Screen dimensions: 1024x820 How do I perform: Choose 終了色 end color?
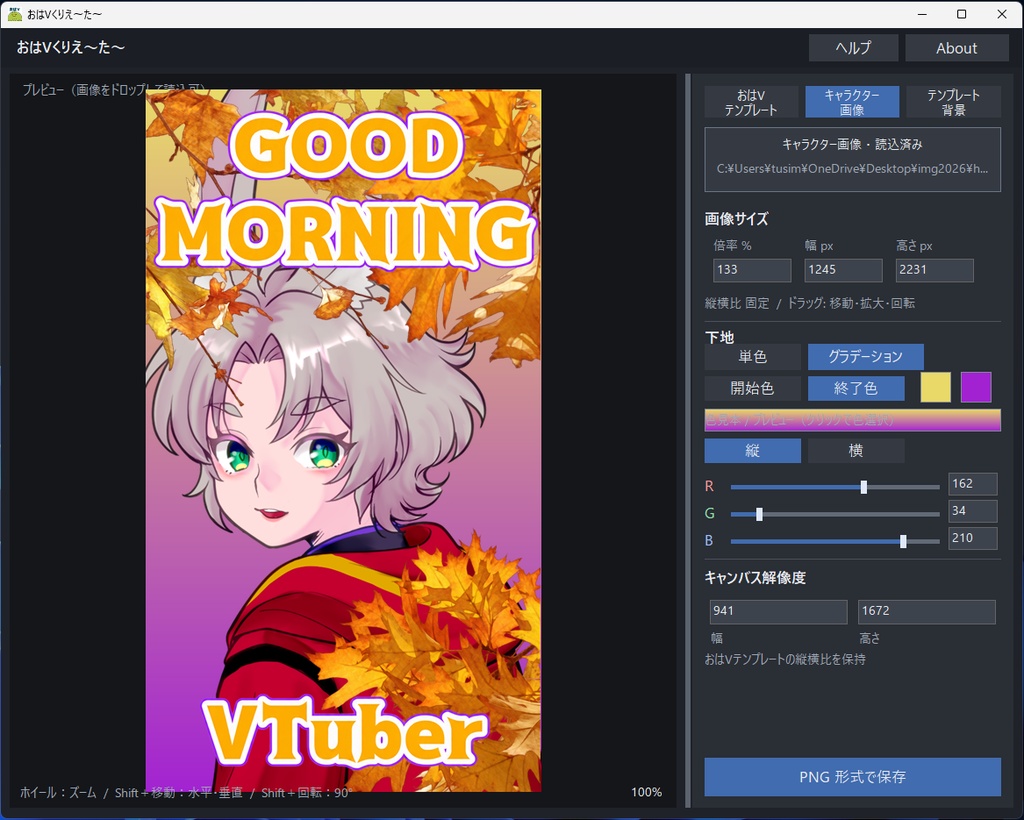[856, 388]
